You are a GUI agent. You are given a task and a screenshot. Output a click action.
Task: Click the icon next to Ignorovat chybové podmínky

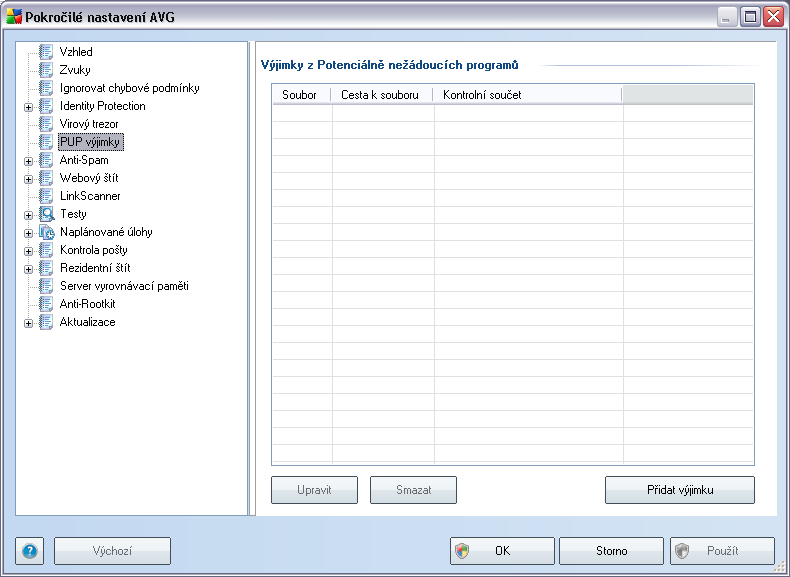(x=46, y=88)
